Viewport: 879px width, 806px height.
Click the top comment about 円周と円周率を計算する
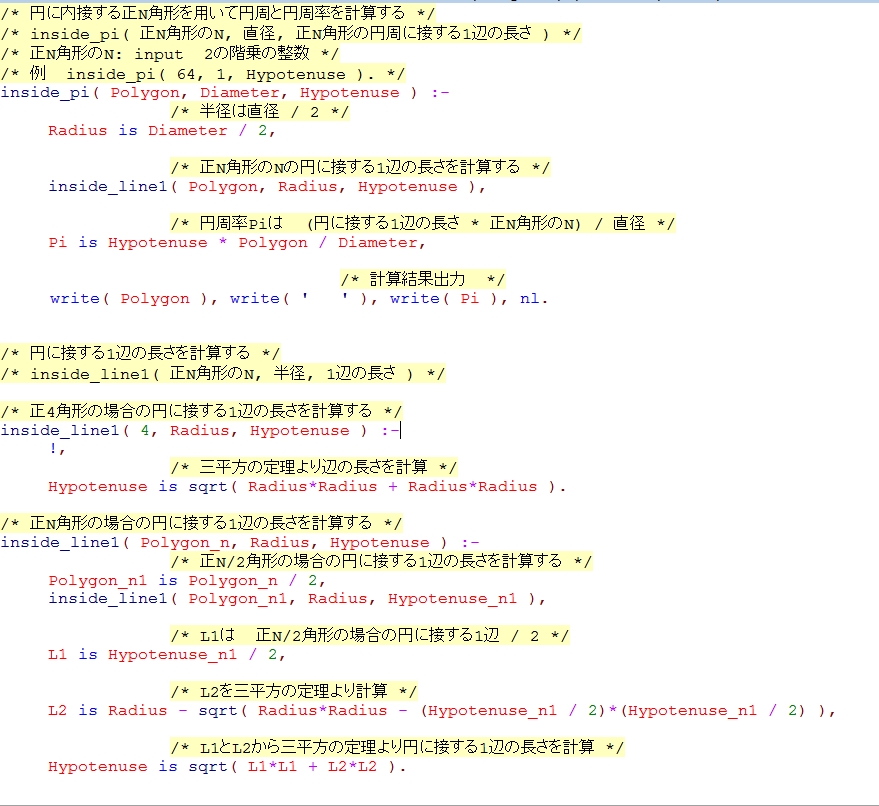pyautogui.click(x=218, y=13)
